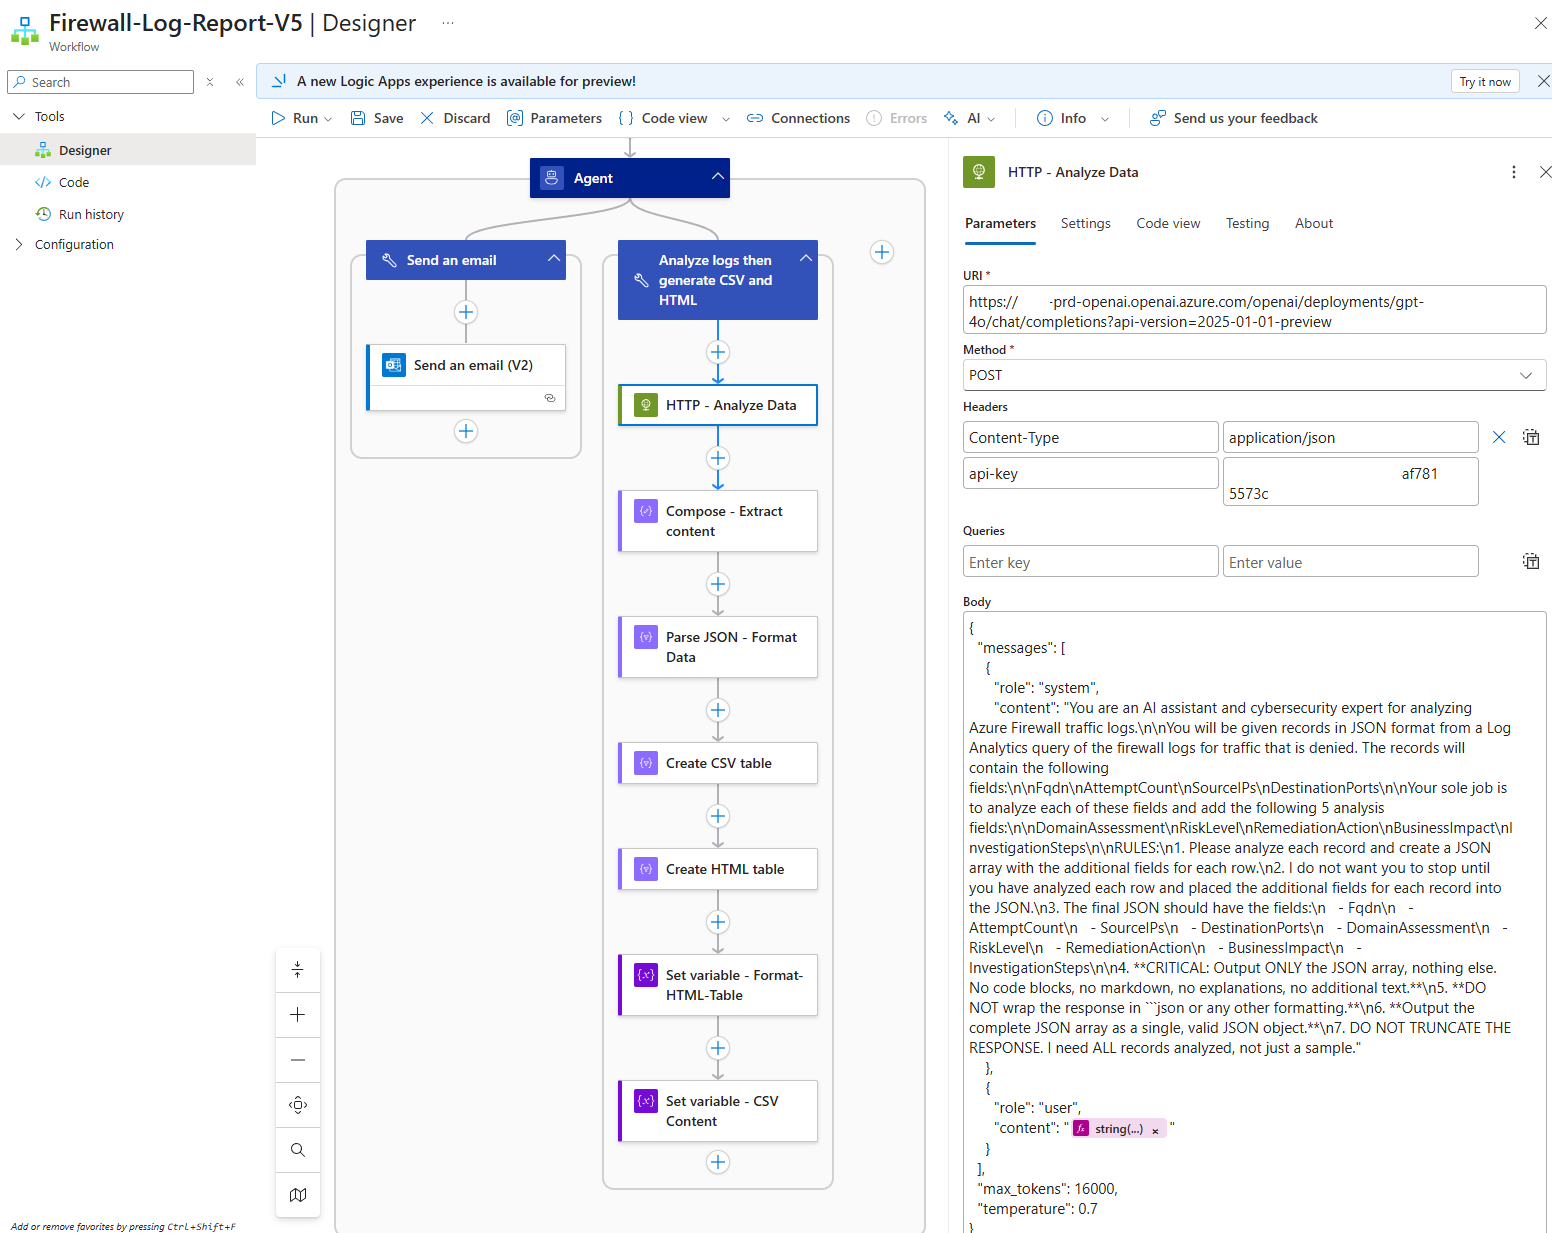1552x1233 pixels.
Task: Switch to the Settings tab
Action: pos(1085,223)
